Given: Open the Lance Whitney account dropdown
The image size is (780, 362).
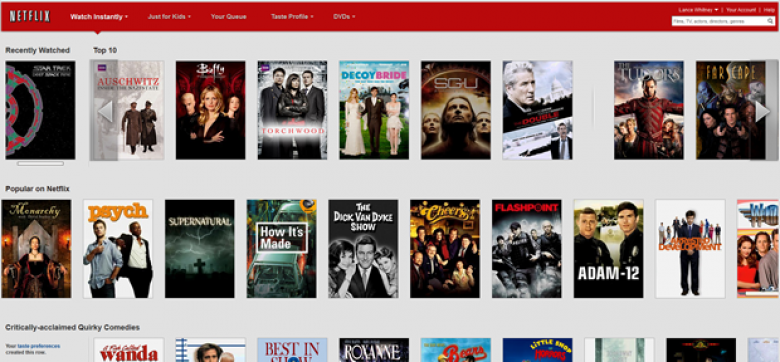Looking at the screenshot, I should (x=698, y=10).
